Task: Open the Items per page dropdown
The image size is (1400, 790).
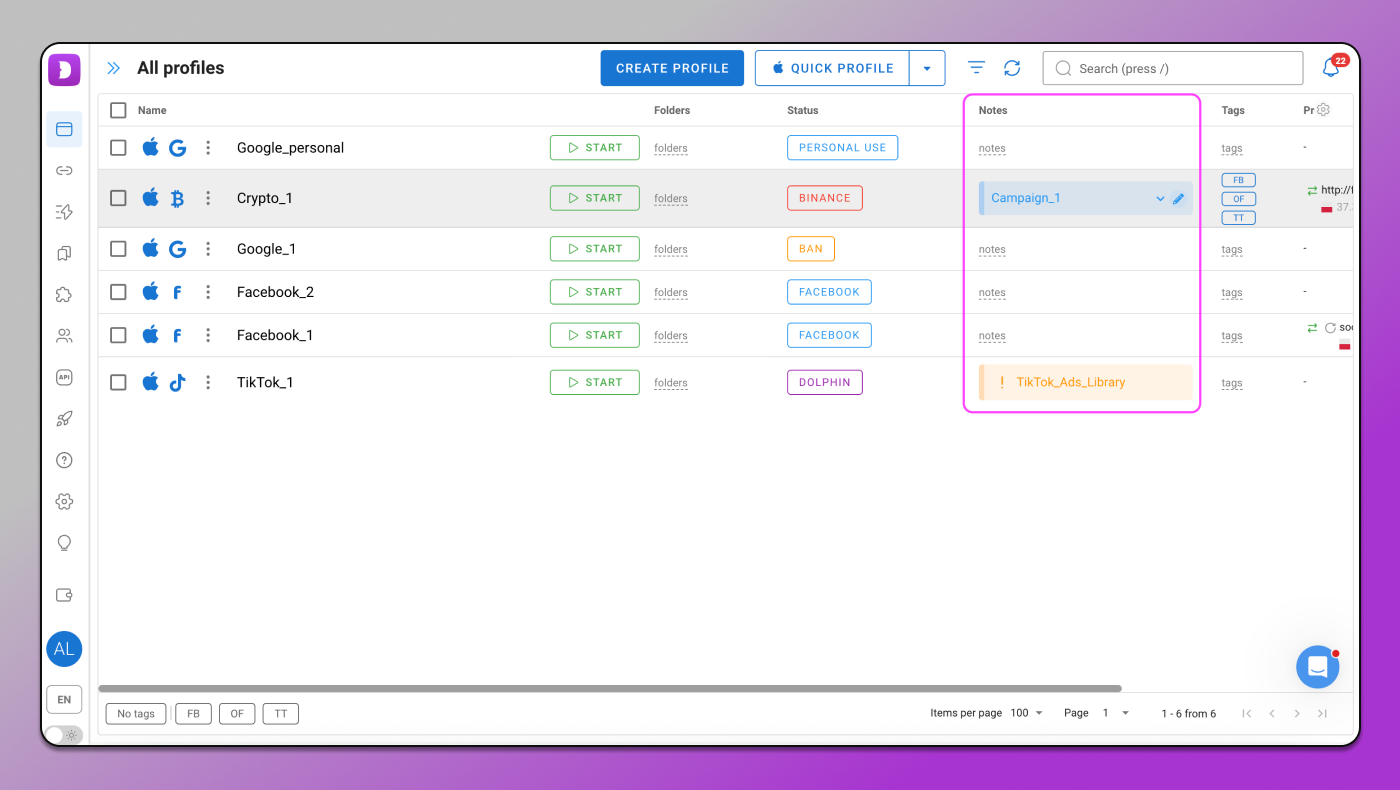Action: (x=1026, y=713)
